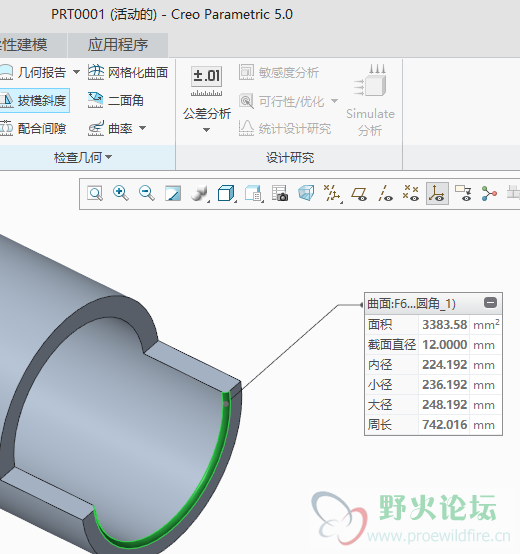Click the 周长 row label
Image resolution: width=520 pixels, height=554 pixels.
pos(380,424)
